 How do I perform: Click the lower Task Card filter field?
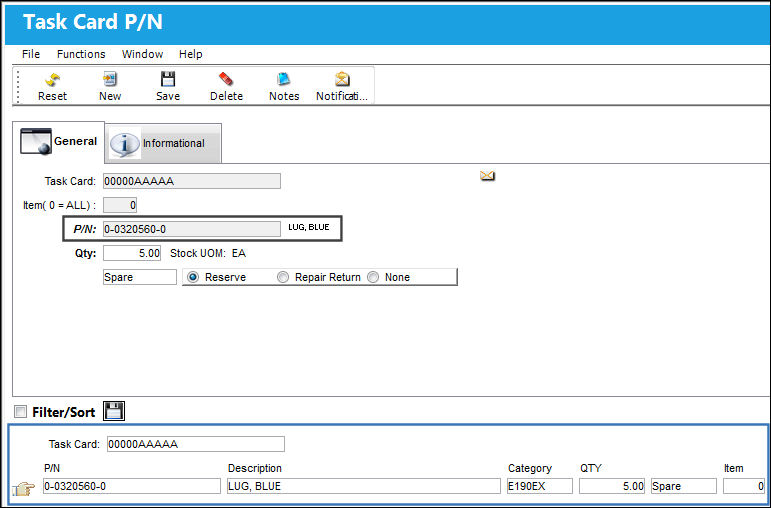196,444
